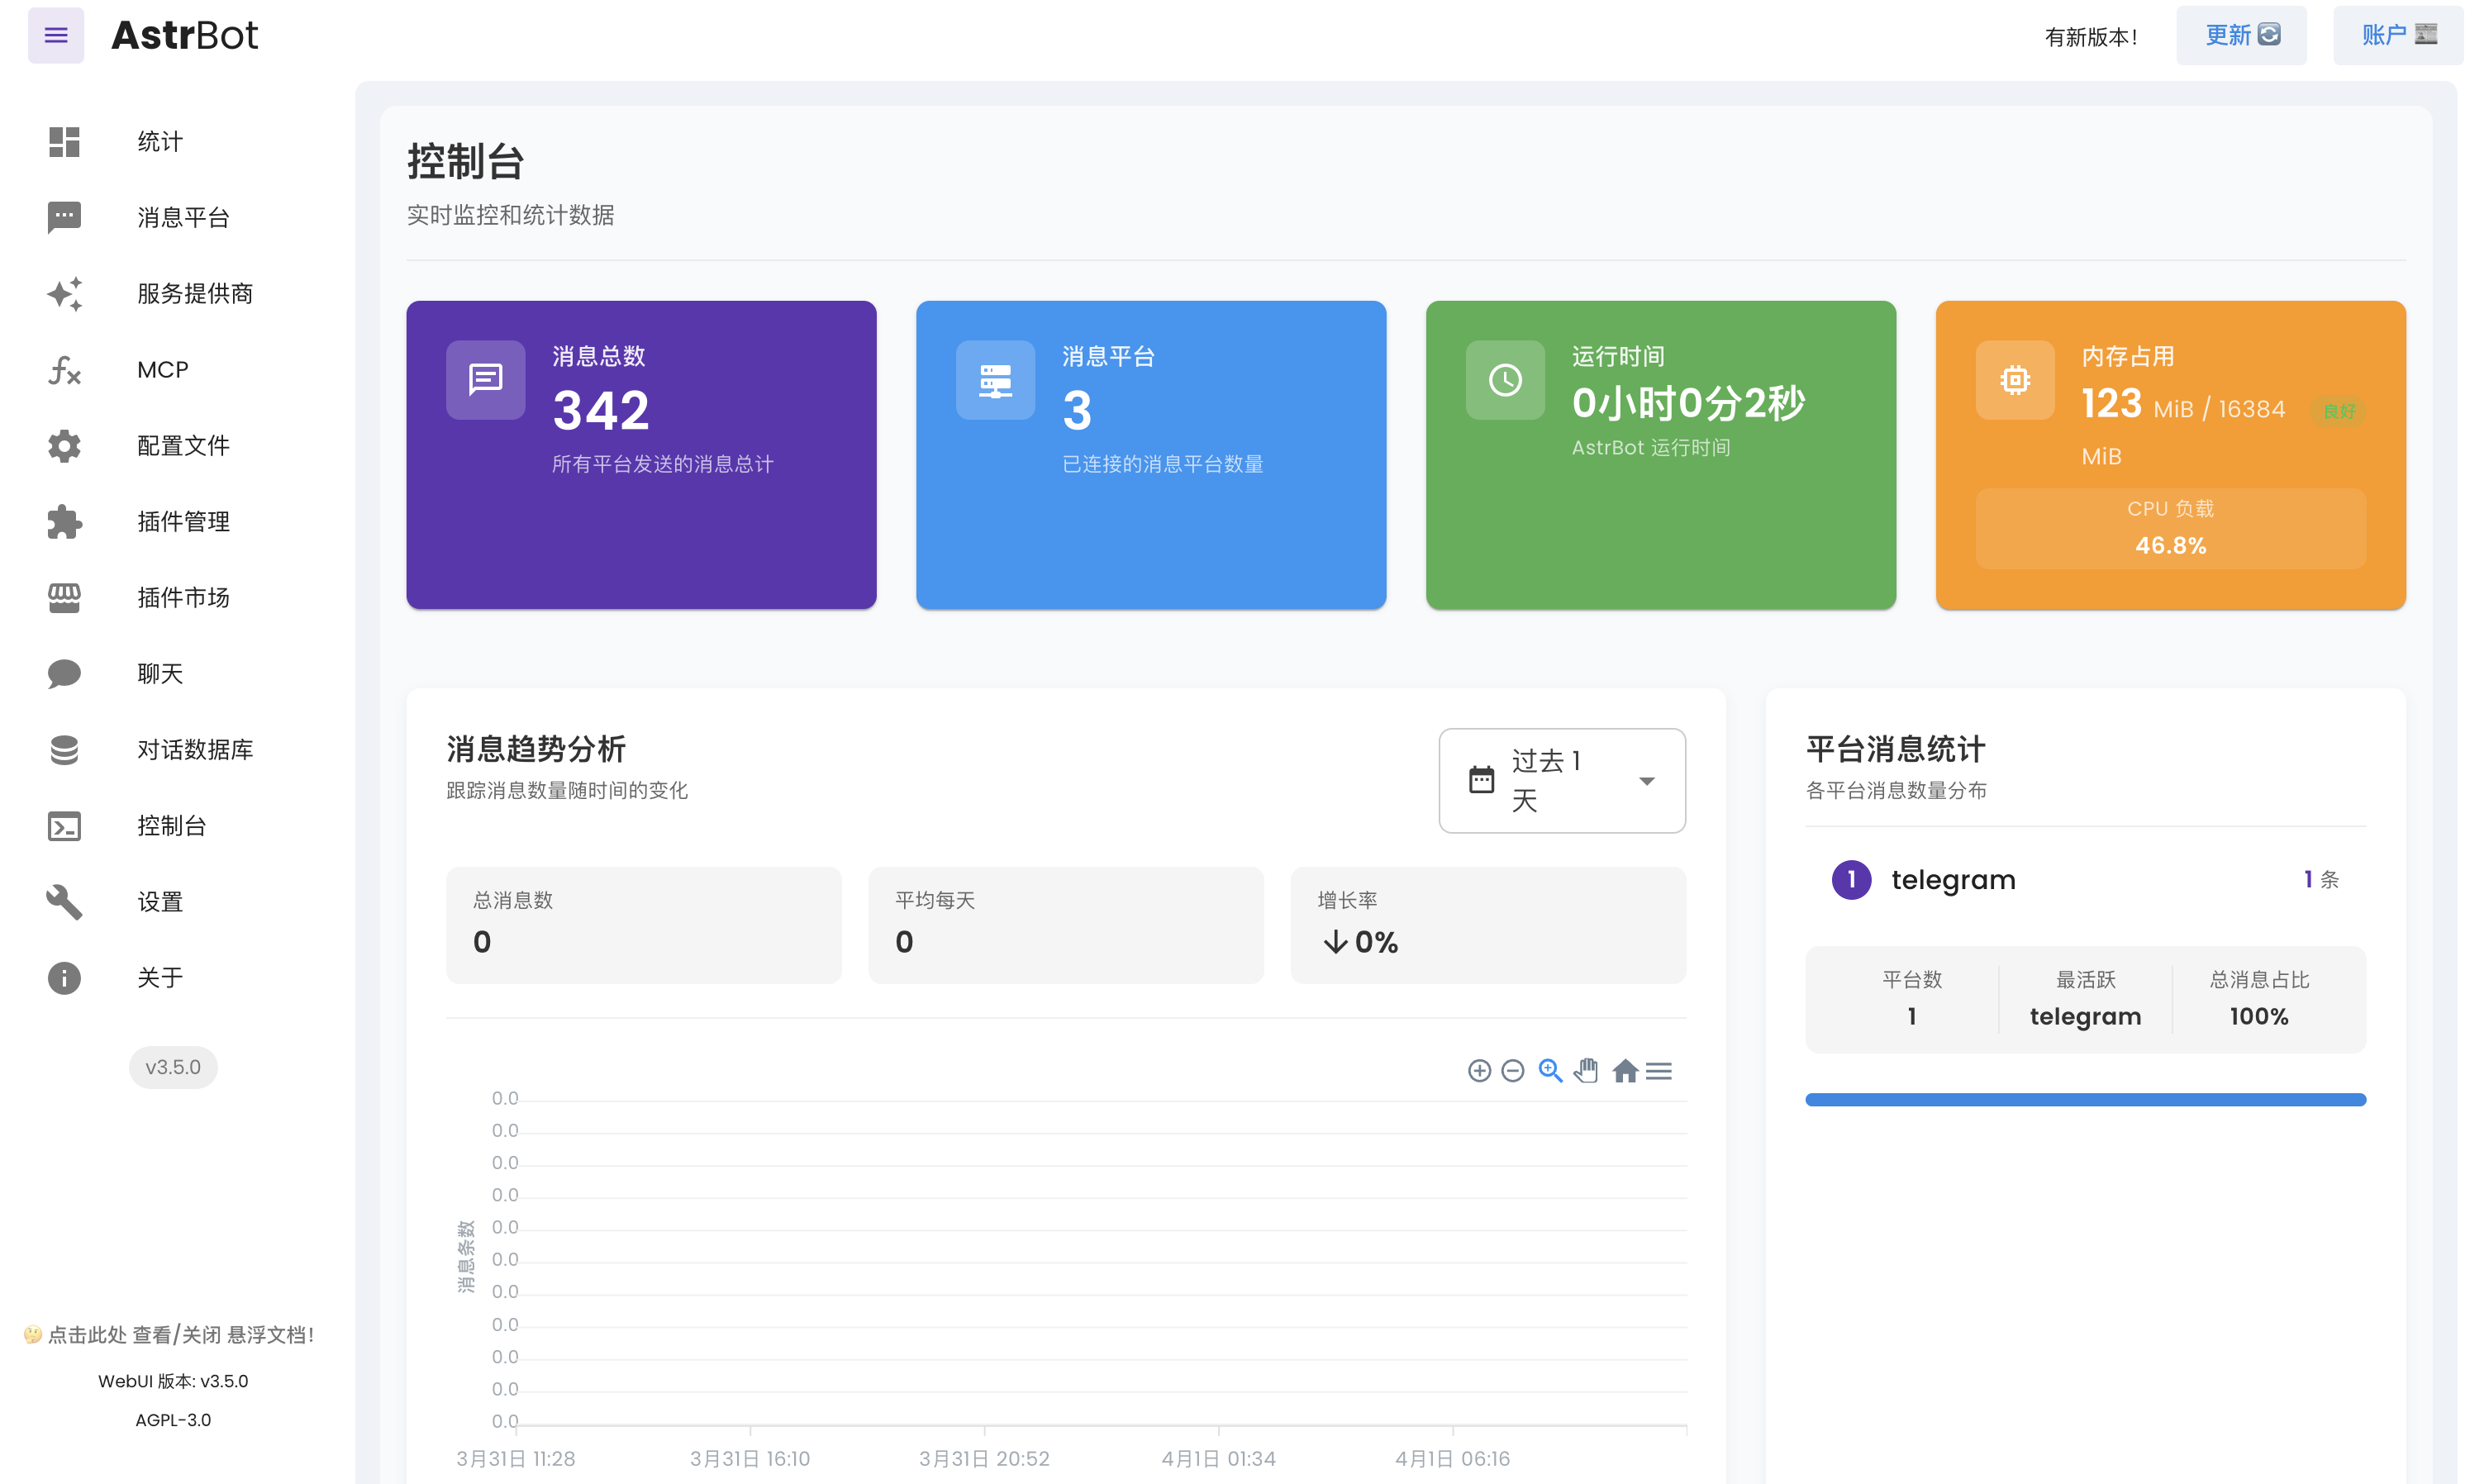Collapse the sidebar with the hamburger button
This screenshot has height=1484, width=2489.
pos(56,35)
